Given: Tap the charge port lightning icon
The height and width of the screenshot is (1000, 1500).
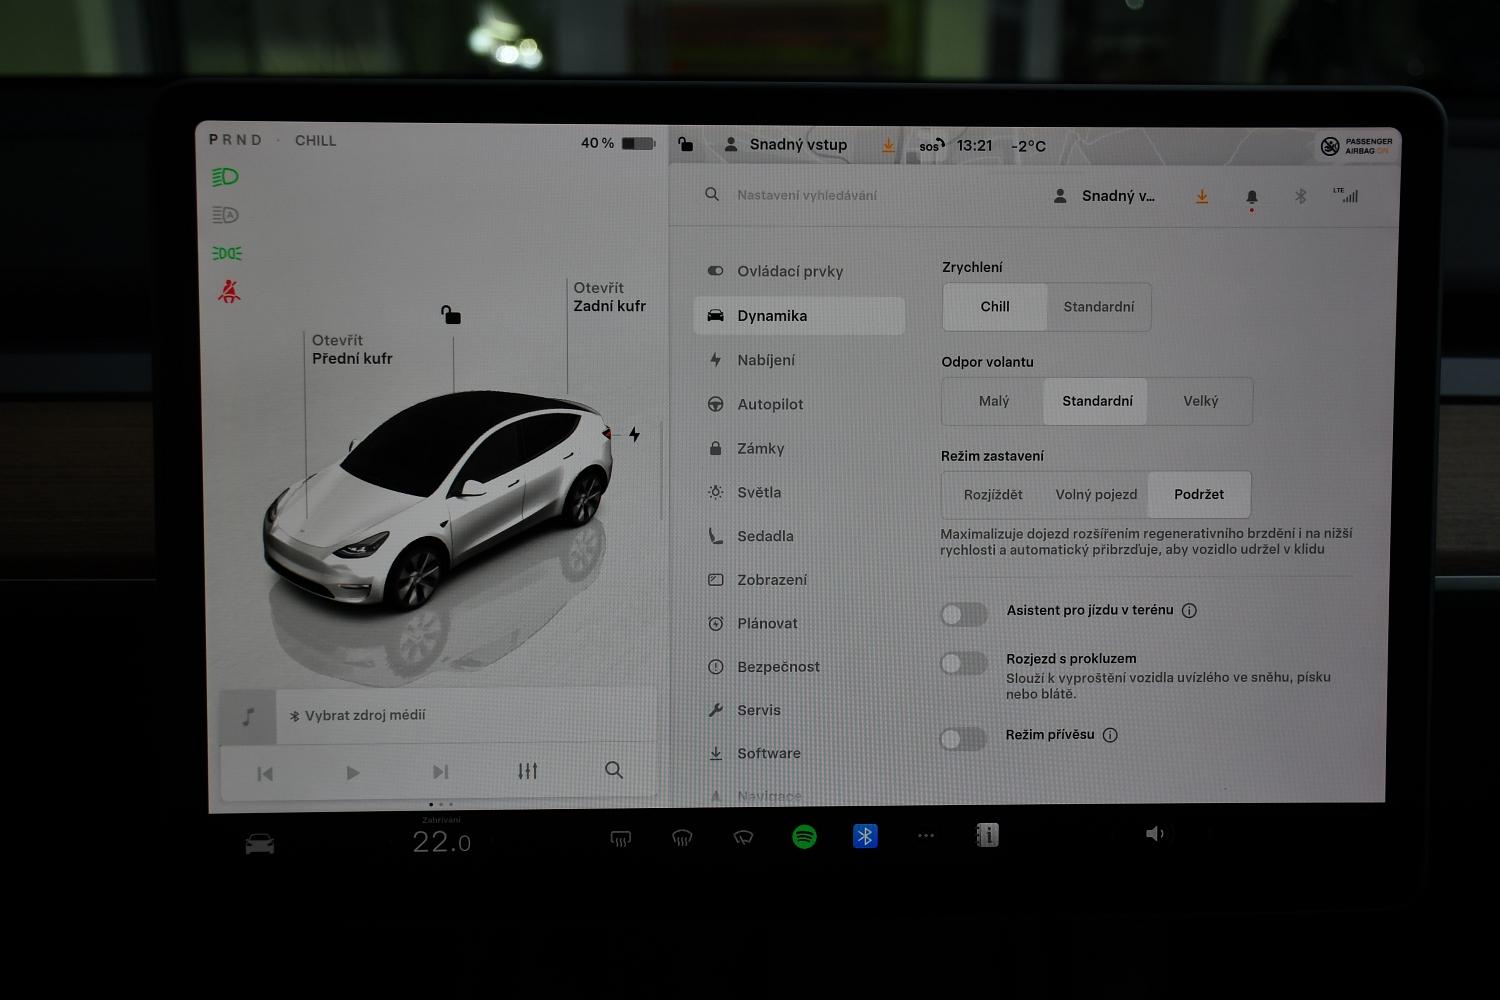Looking at the screenshot, I should 634,434.
